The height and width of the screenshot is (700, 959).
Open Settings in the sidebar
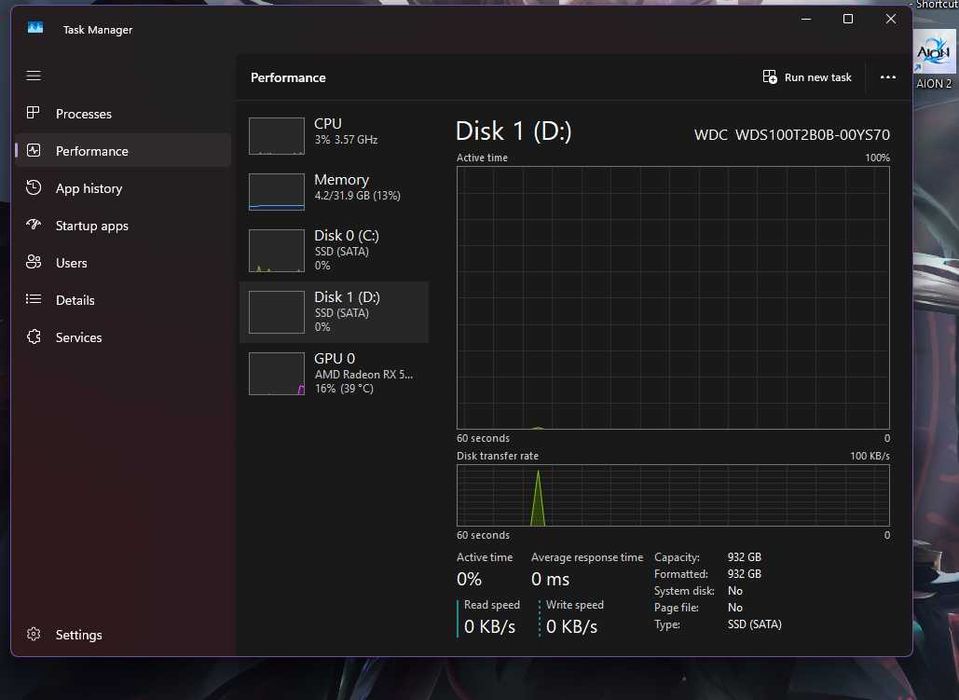tap(123, 635)
